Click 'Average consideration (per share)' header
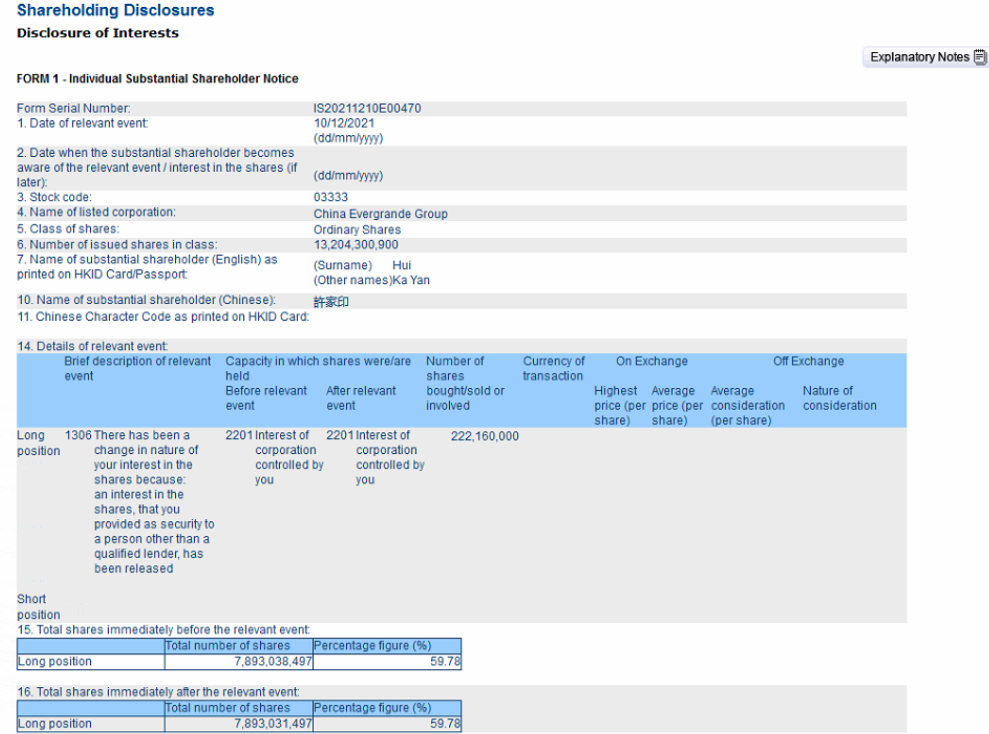The width and height of the screenshot is (989, 734). pyautogui.click(x=748, y=405)
